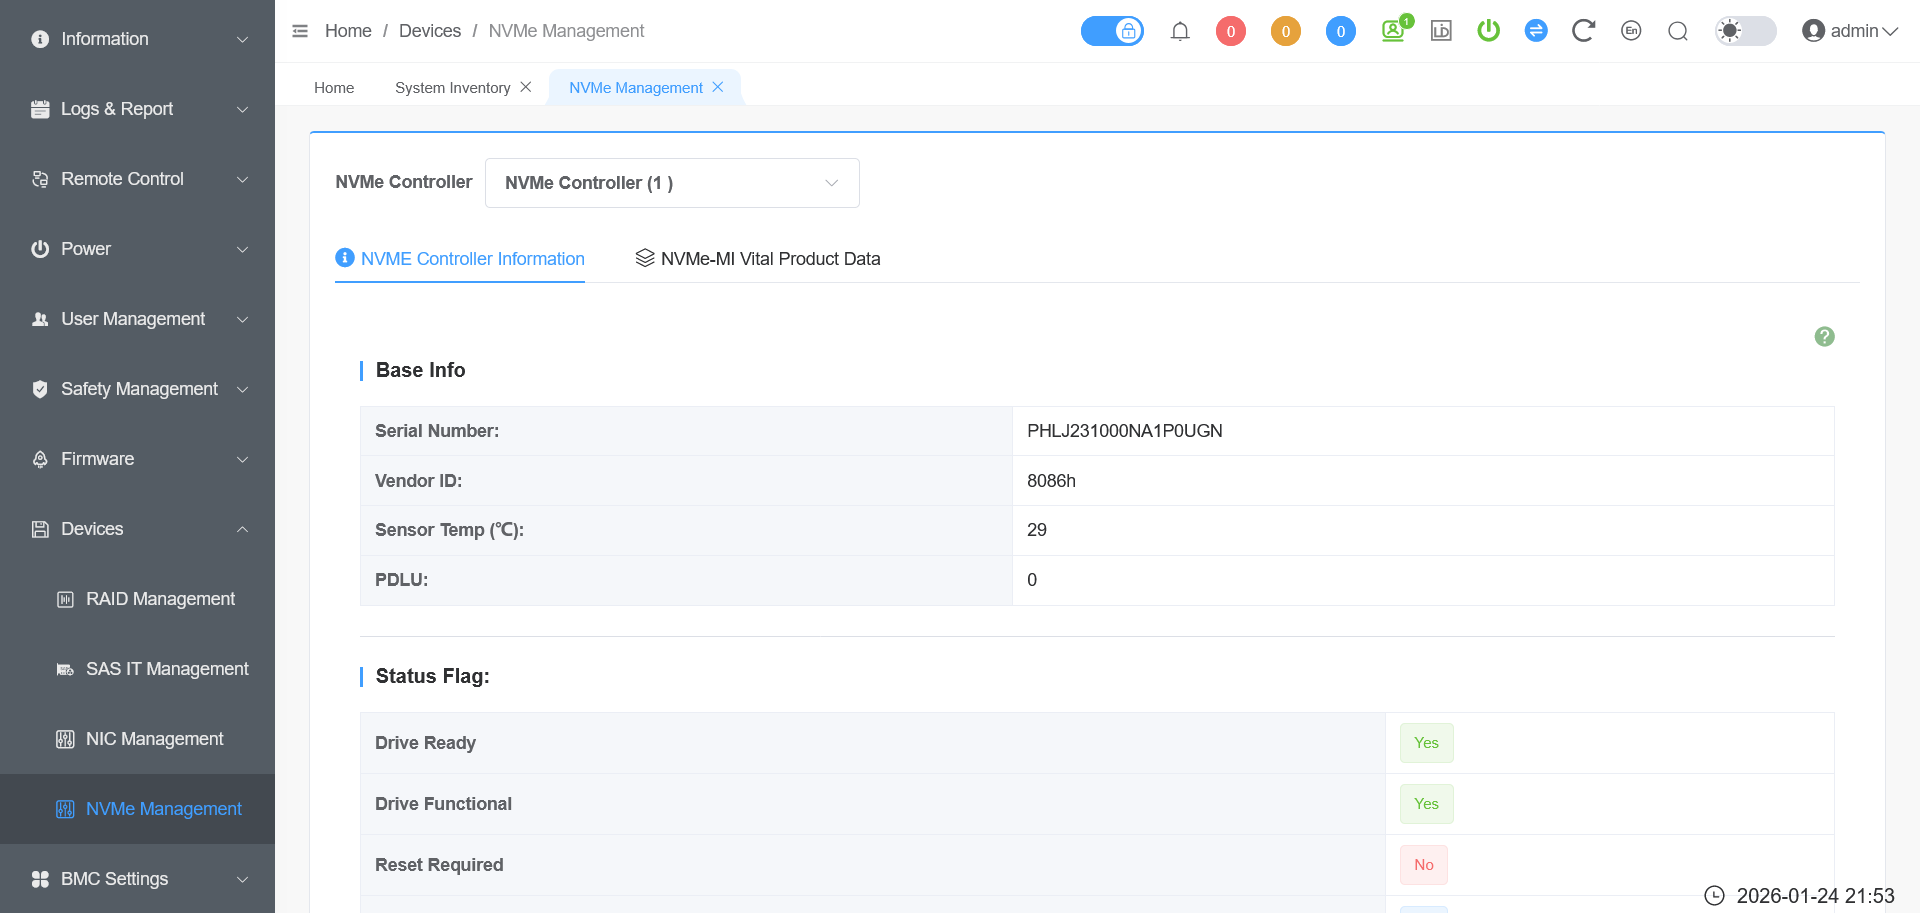Click the refresh icon in header

coord(1583,31)
